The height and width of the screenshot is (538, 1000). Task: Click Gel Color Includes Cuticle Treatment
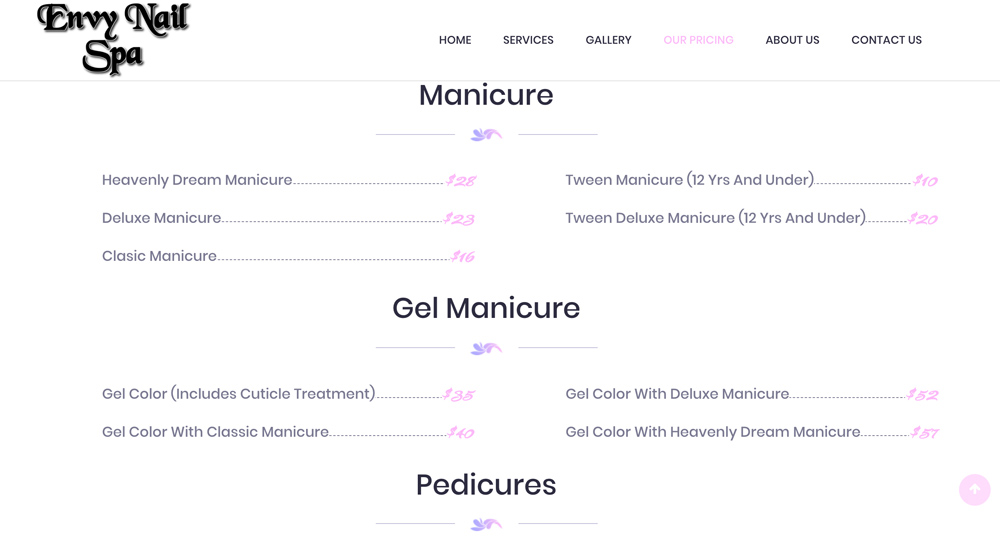click(239, 394)
